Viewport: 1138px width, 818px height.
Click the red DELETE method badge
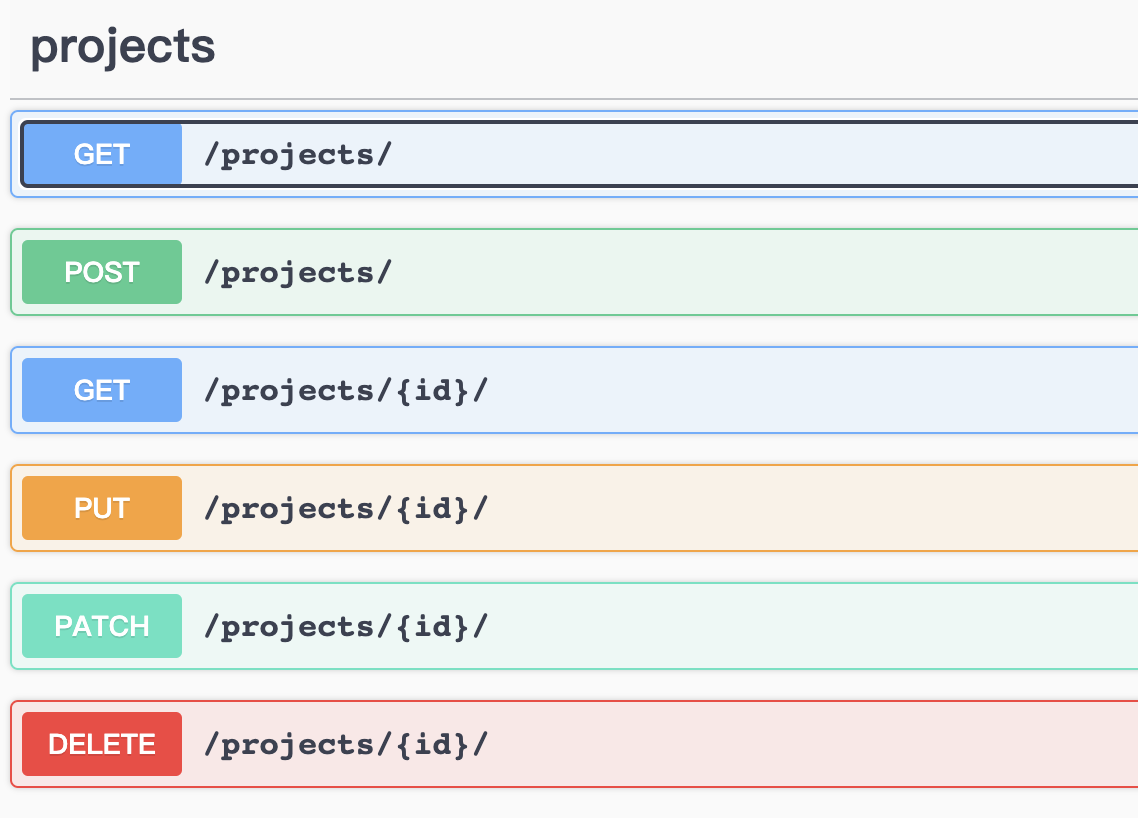[102, 744]
